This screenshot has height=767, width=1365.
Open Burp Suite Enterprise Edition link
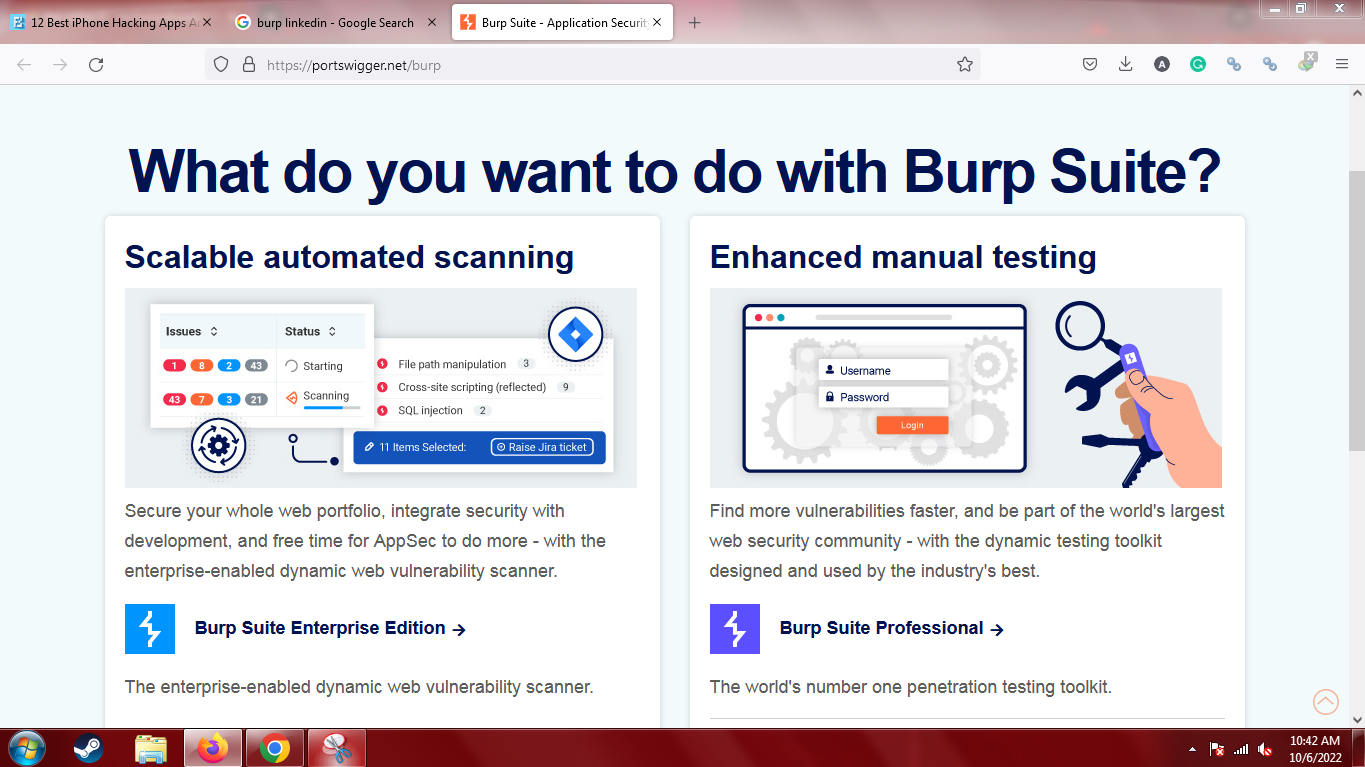(x=330, y=629)
